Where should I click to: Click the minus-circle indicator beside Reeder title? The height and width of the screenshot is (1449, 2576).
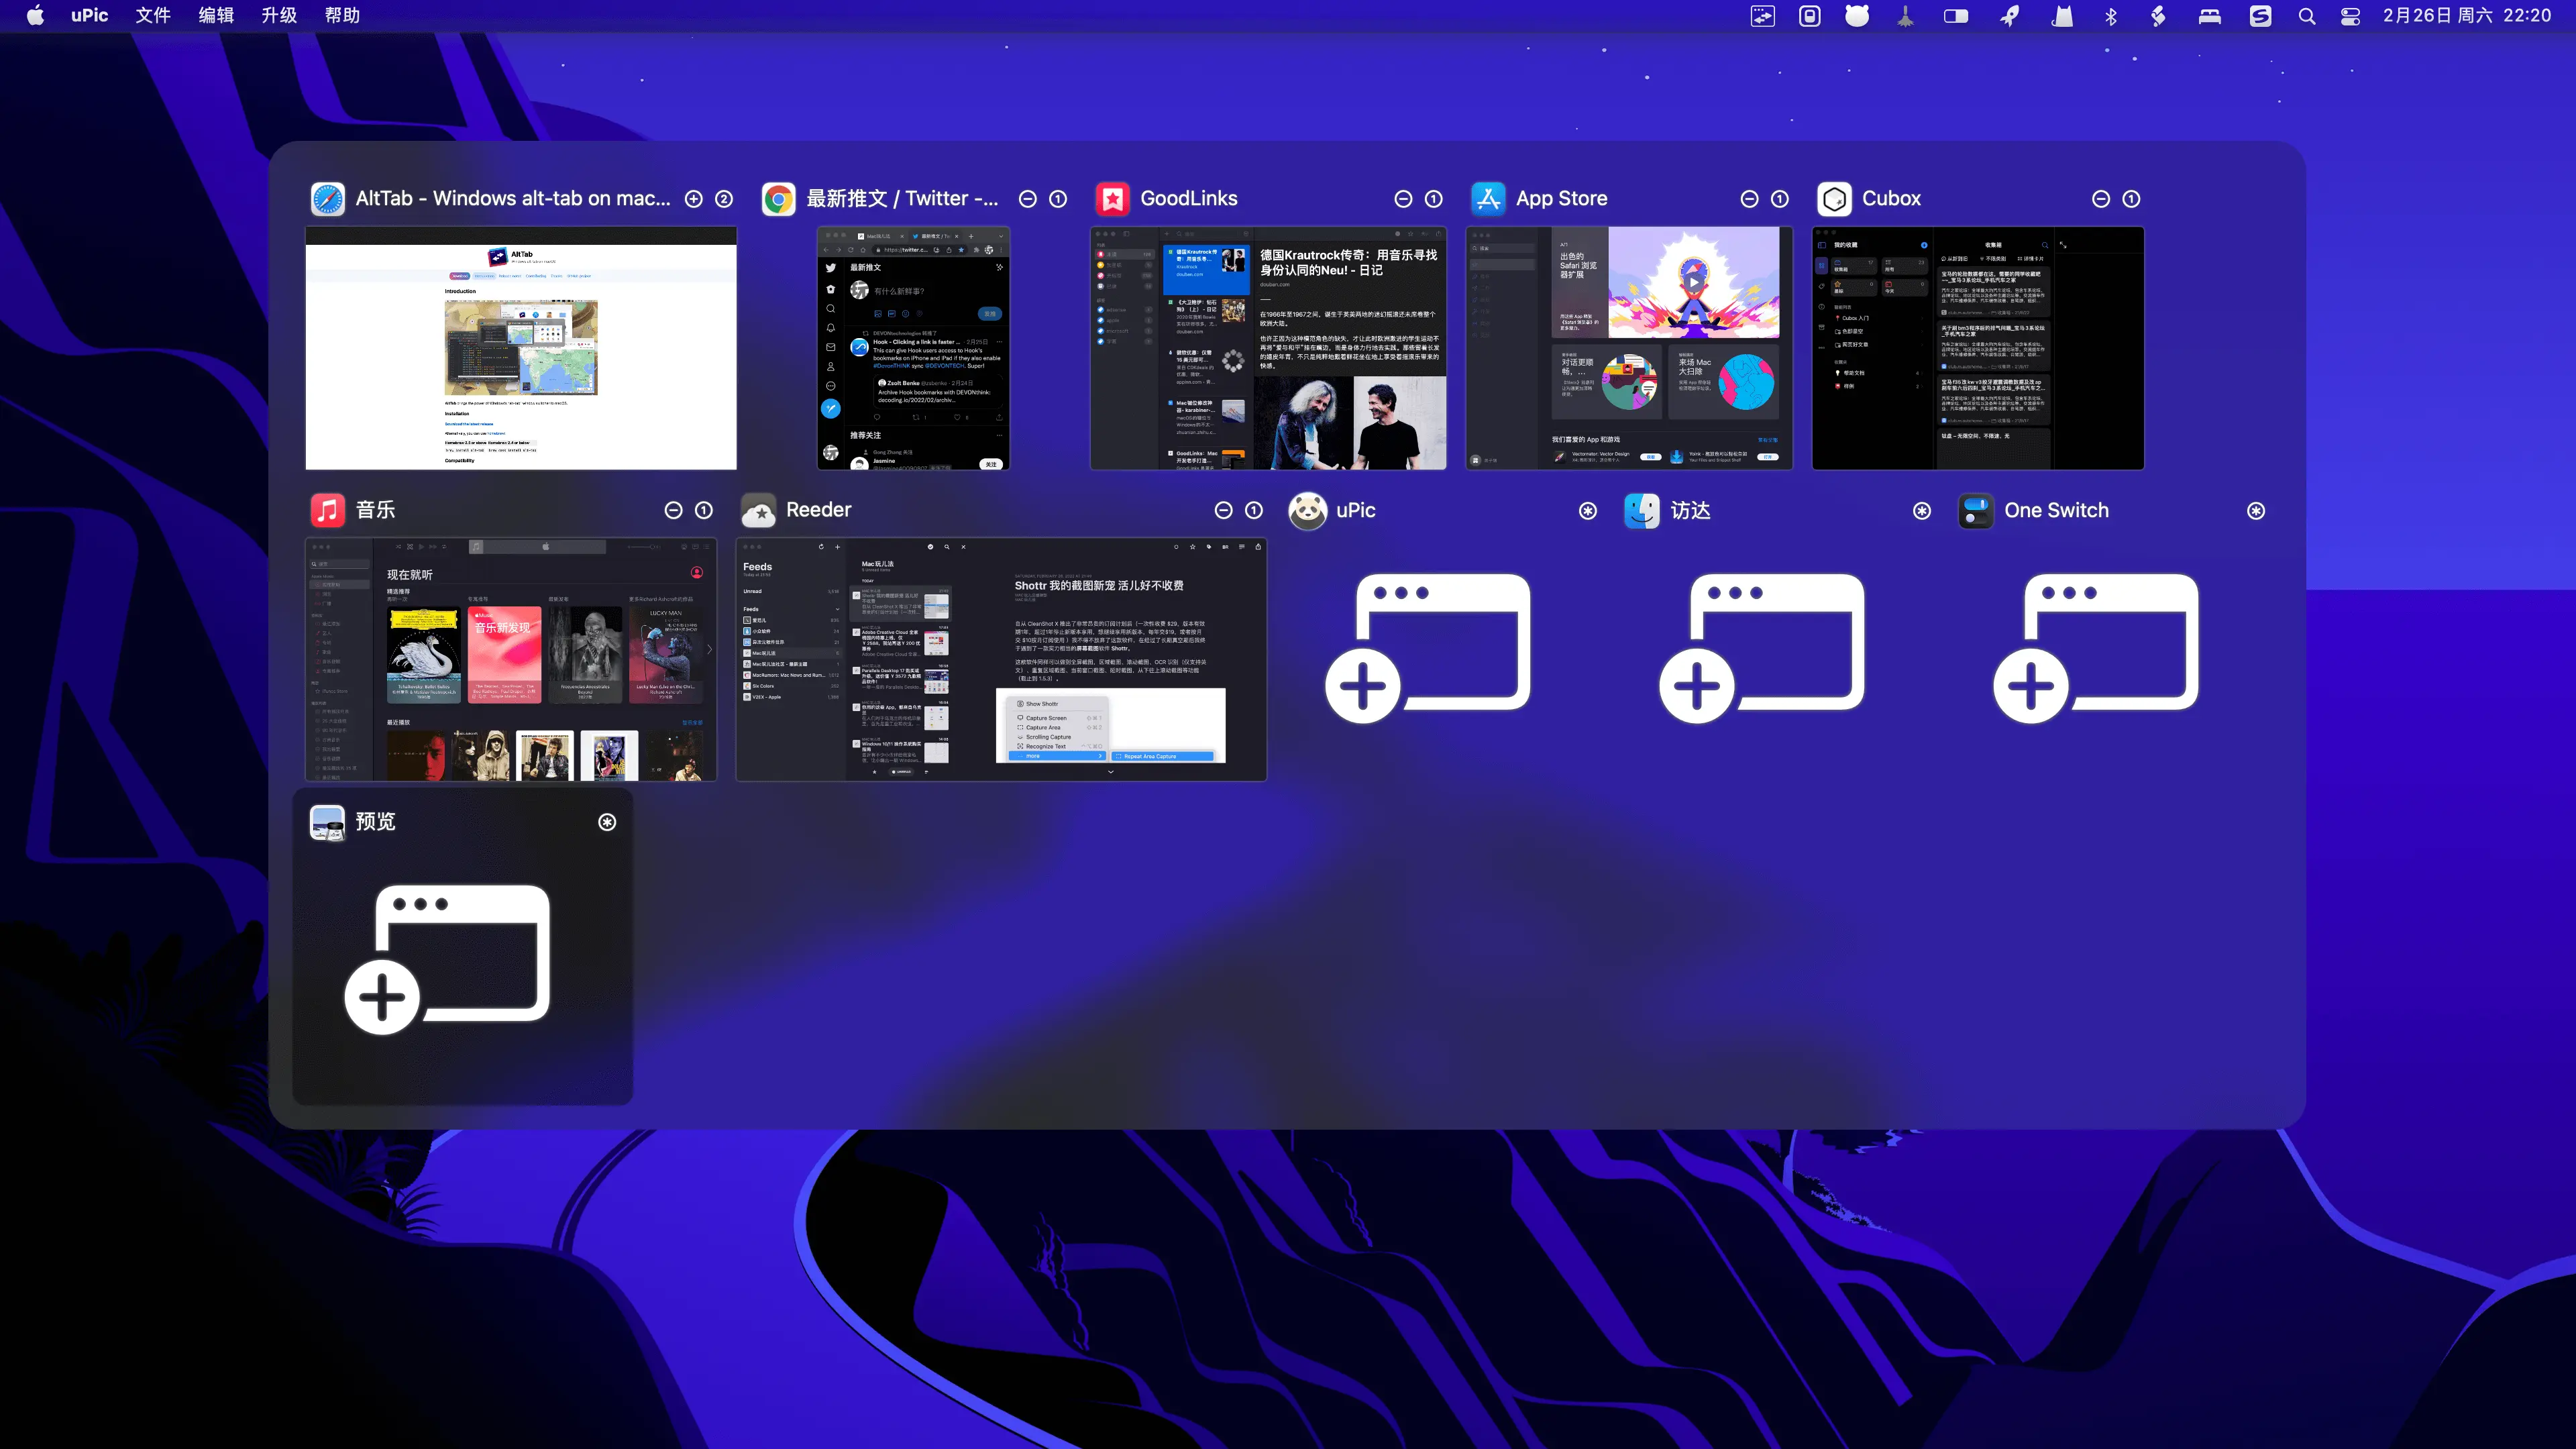[1223, 510]
